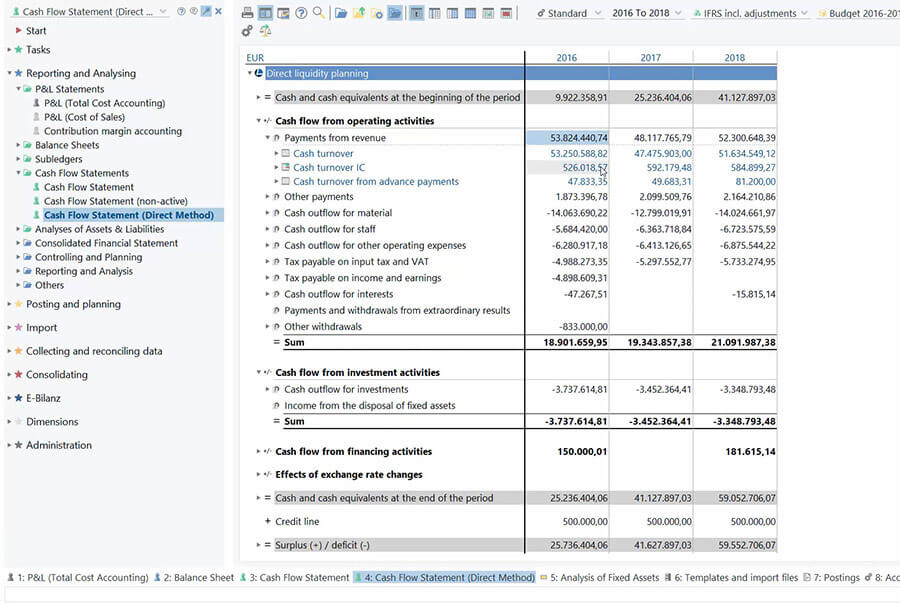The height and width of the screenshot is (605, 900).
Task: Click the folder icon with green up arrow
Action: click(359, 13)
